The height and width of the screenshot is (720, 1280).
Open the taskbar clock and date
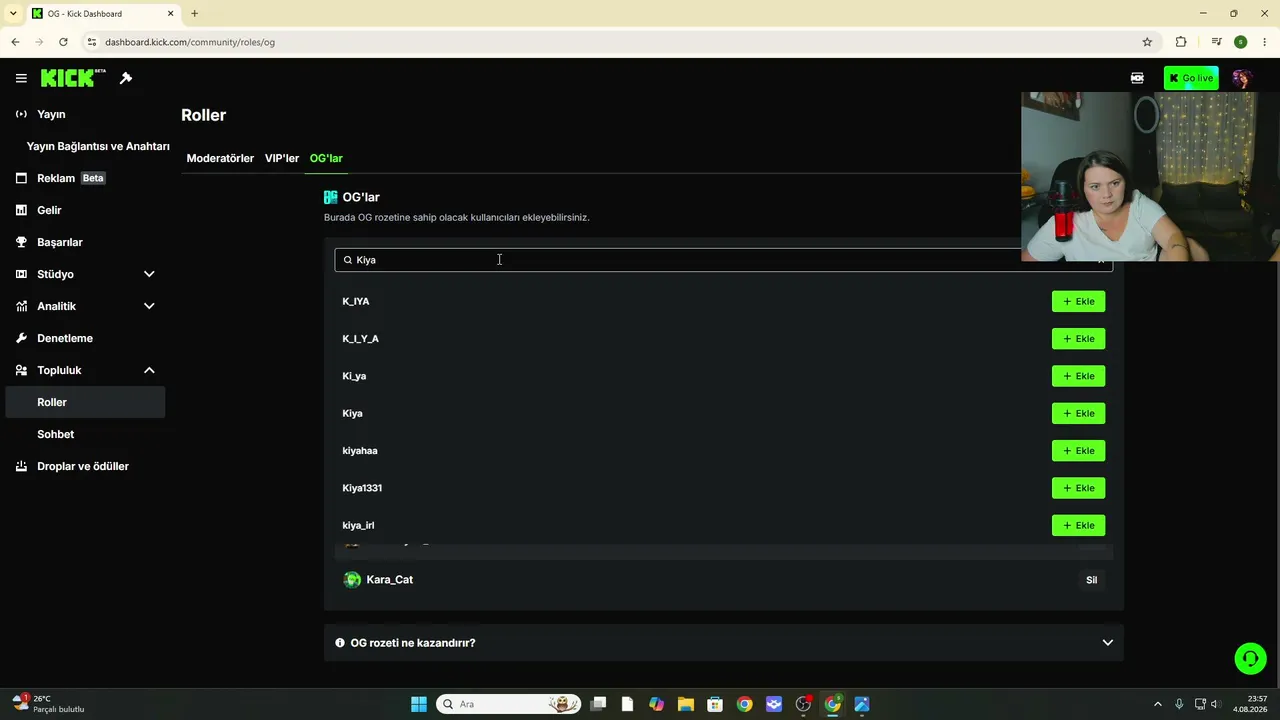[1249, 704]
